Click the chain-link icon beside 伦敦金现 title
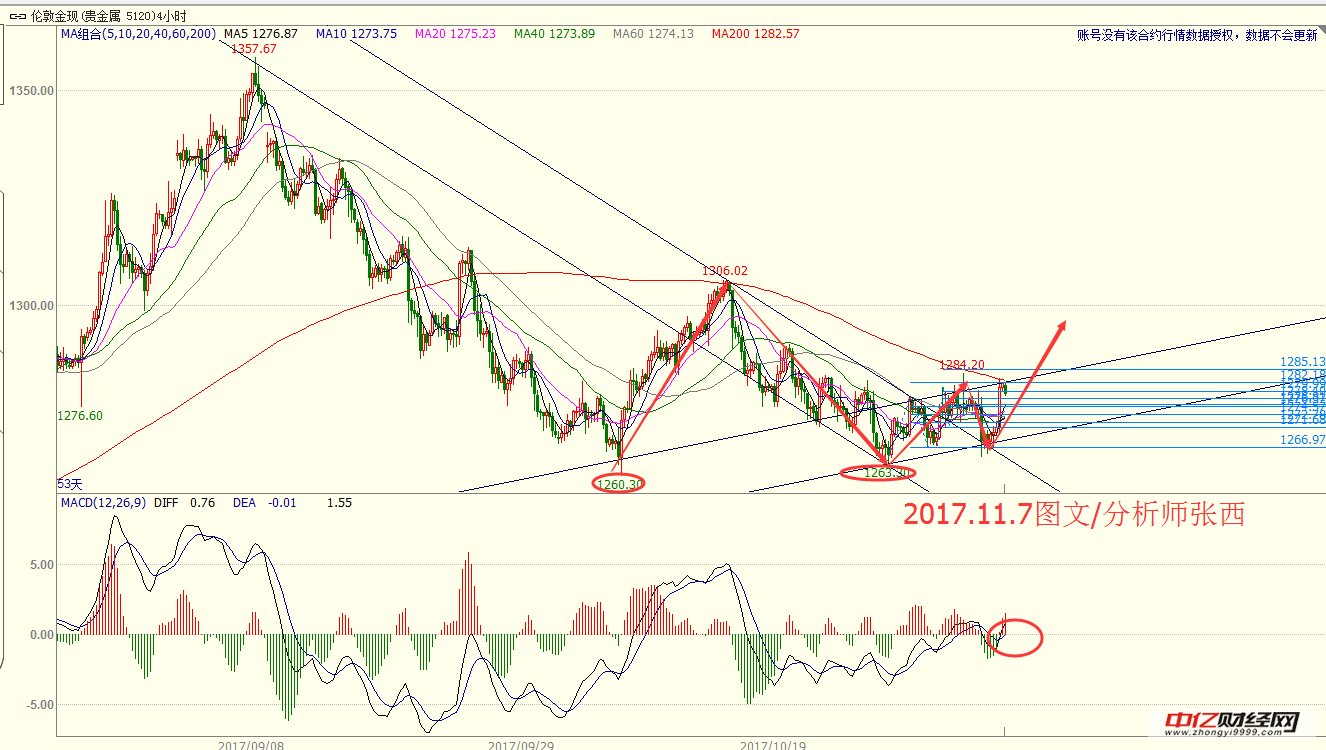 point(16,16)
